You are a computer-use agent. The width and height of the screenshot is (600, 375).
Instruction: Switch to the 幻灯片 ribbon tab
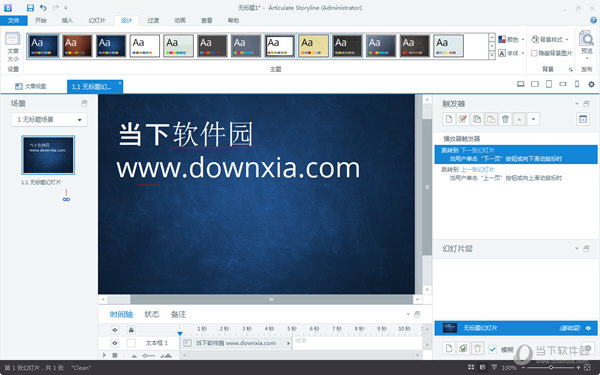click(x=97, y=21)
